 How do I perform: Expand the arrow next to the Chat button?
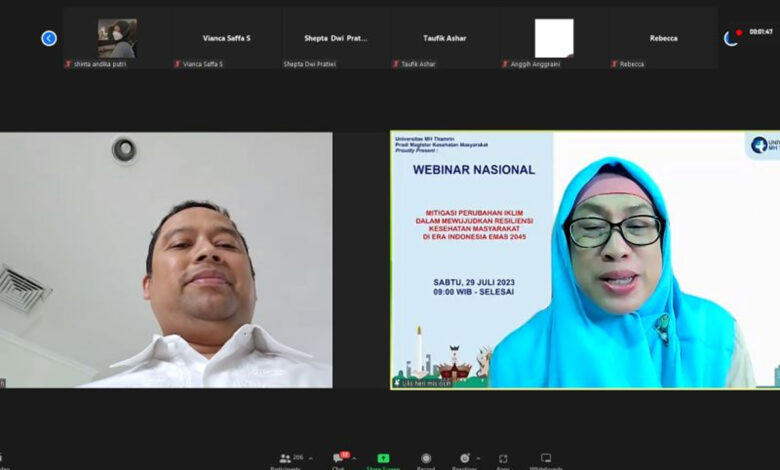(354, 458)
